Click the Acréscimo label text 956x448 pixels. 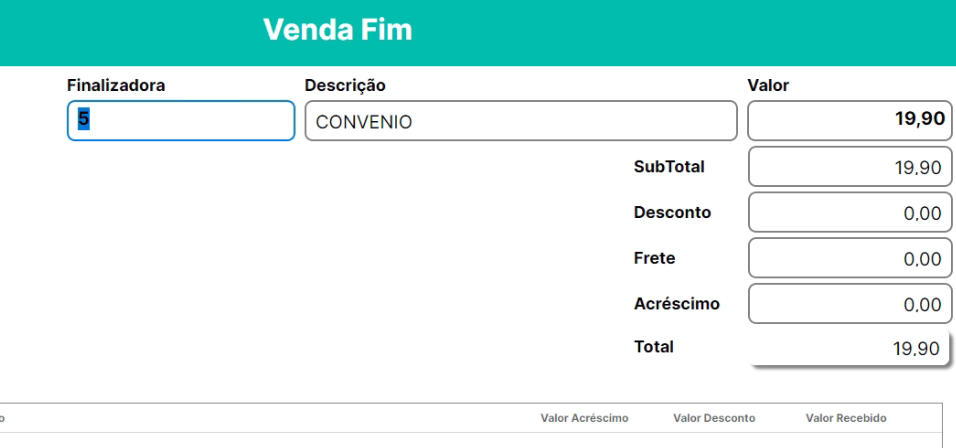coord(676,304)
